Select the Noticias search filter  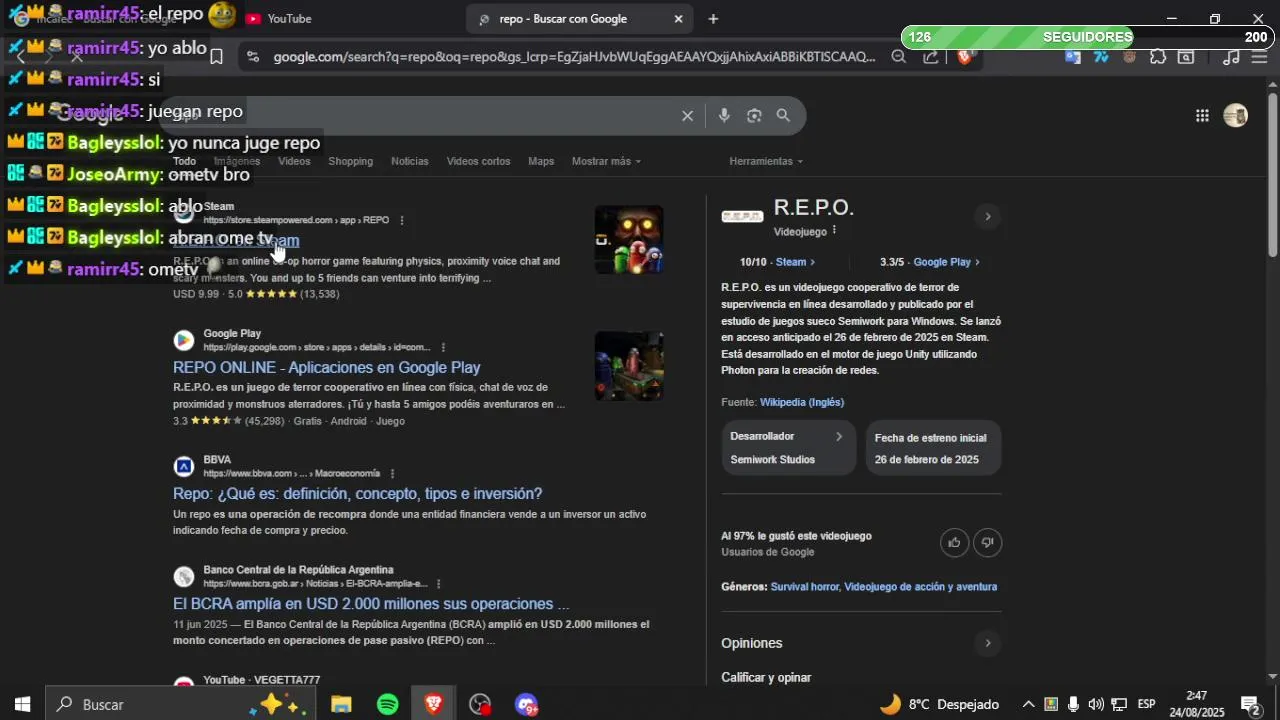click(409, 161)
